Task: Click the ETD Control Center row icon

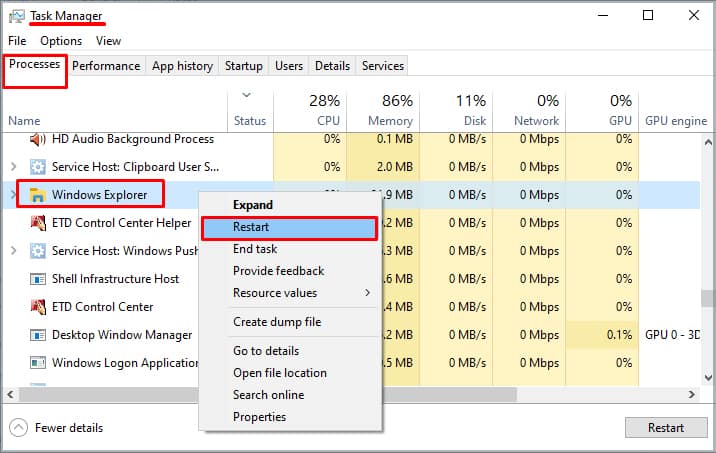Action: pos(37,306)
